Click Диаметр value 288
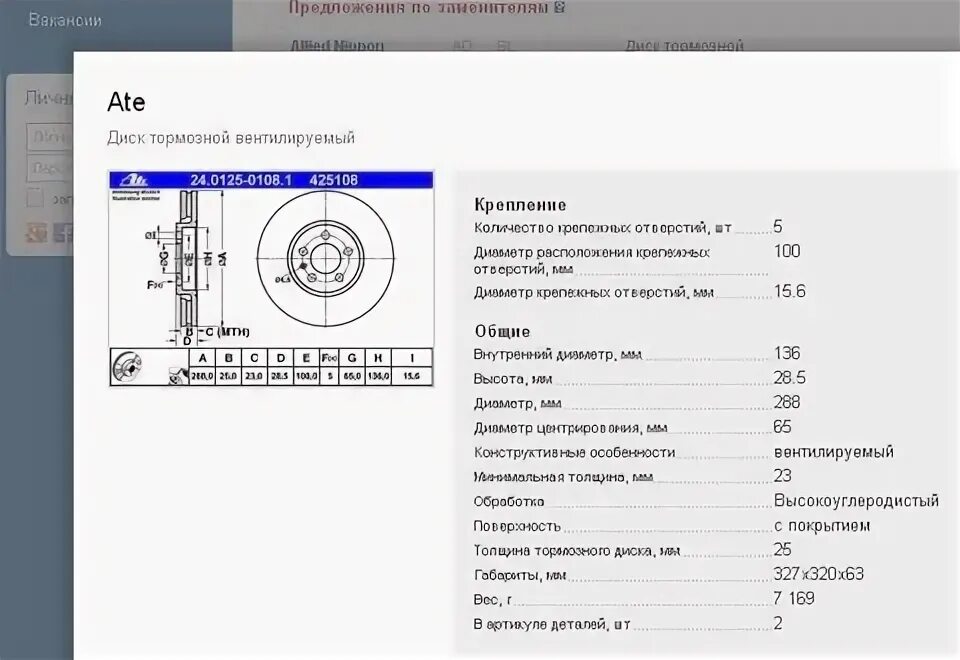The image size is (960, 660). click(787, 402)
